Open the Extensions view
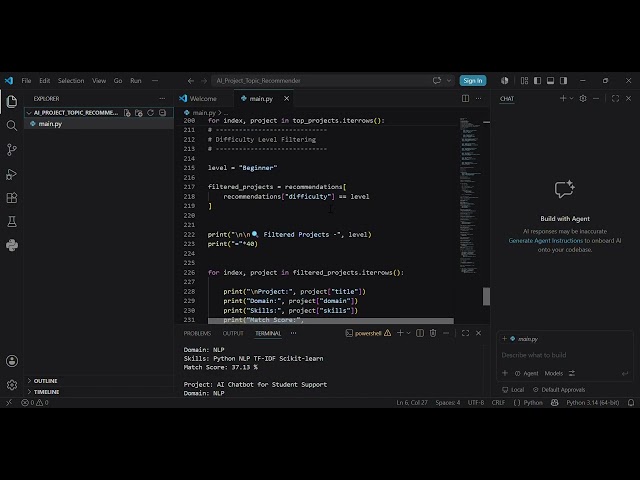 click(x=12, y=198)
